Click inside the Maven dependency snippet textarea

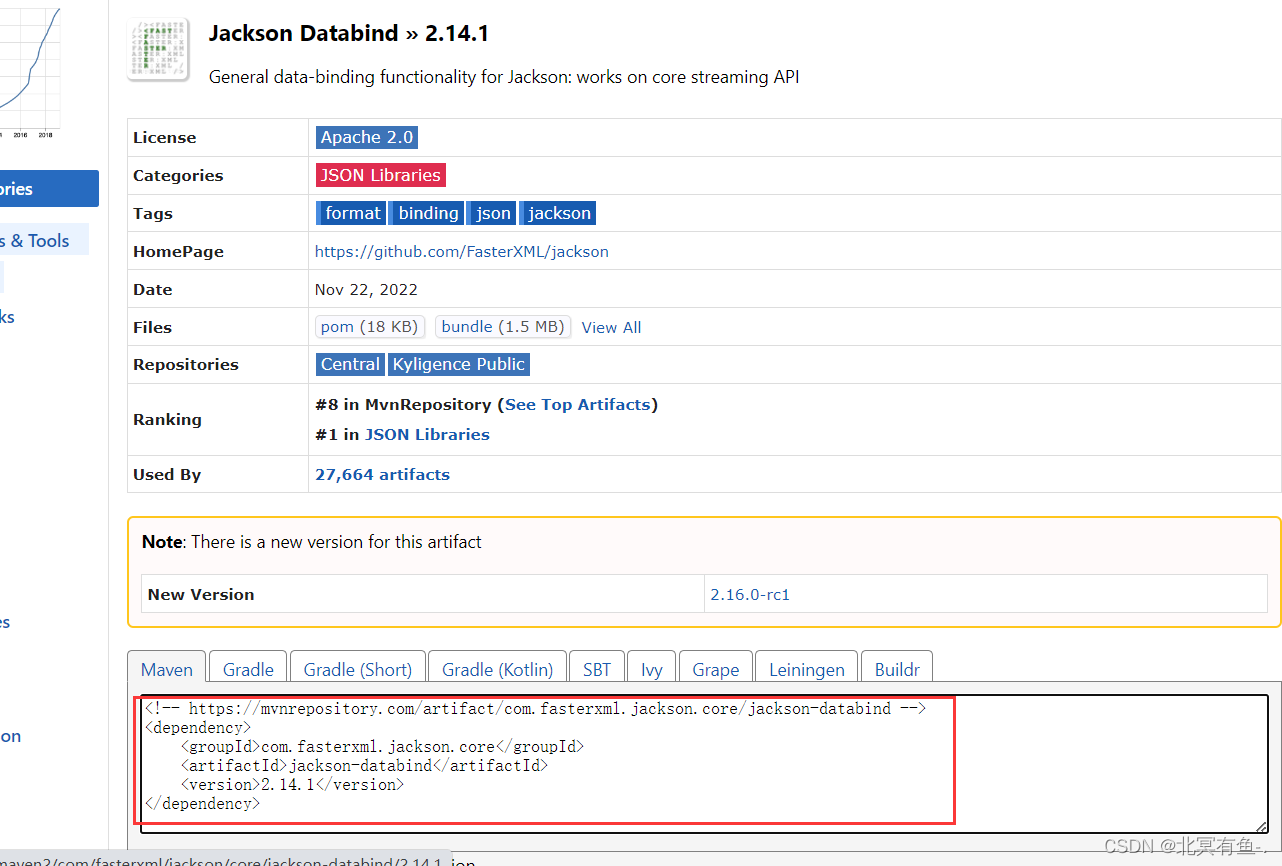click(704, 764)
